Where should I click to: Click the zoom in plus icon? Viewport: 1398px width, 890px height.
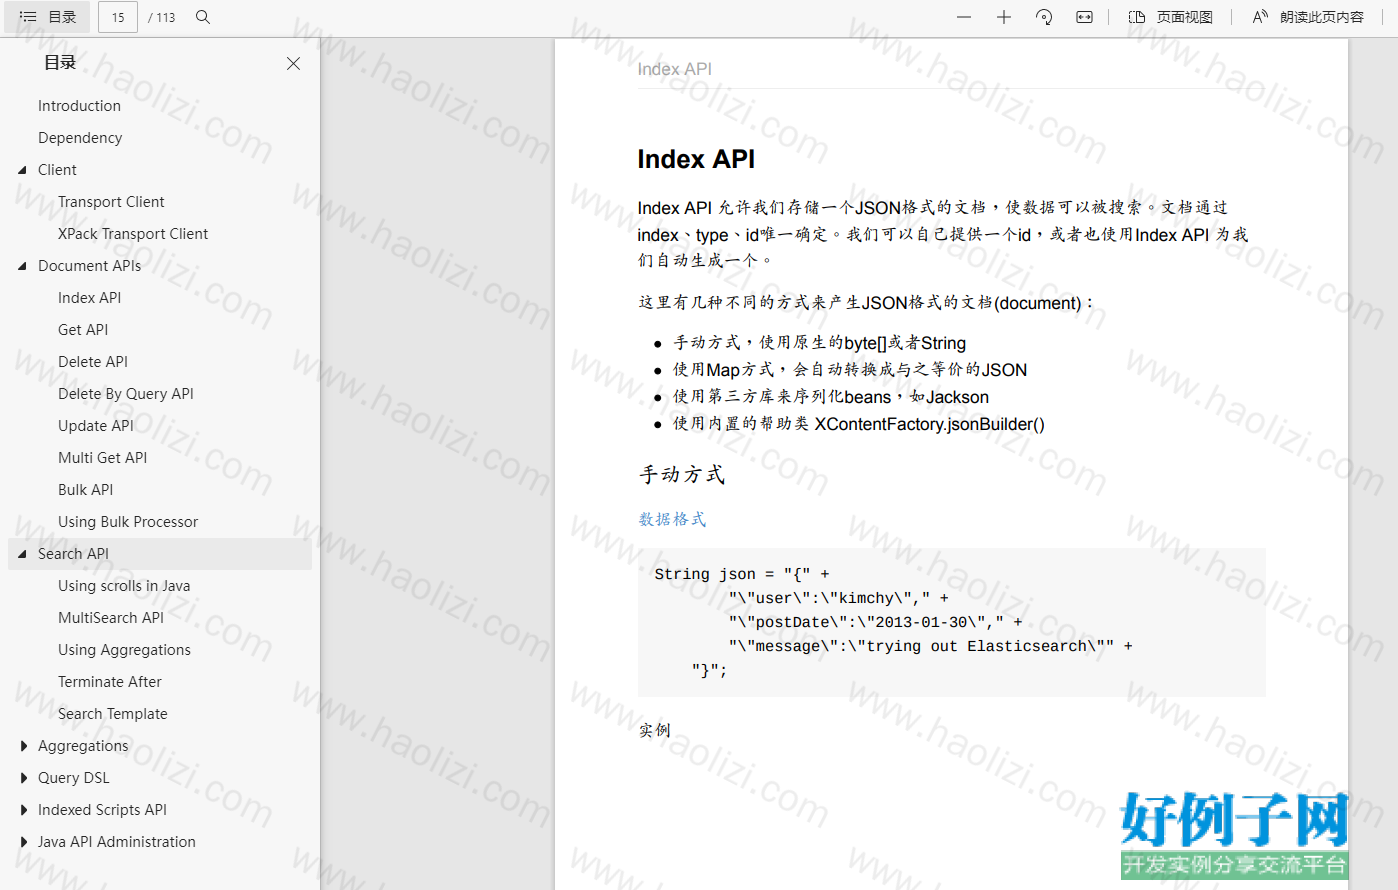point(1004,17)
